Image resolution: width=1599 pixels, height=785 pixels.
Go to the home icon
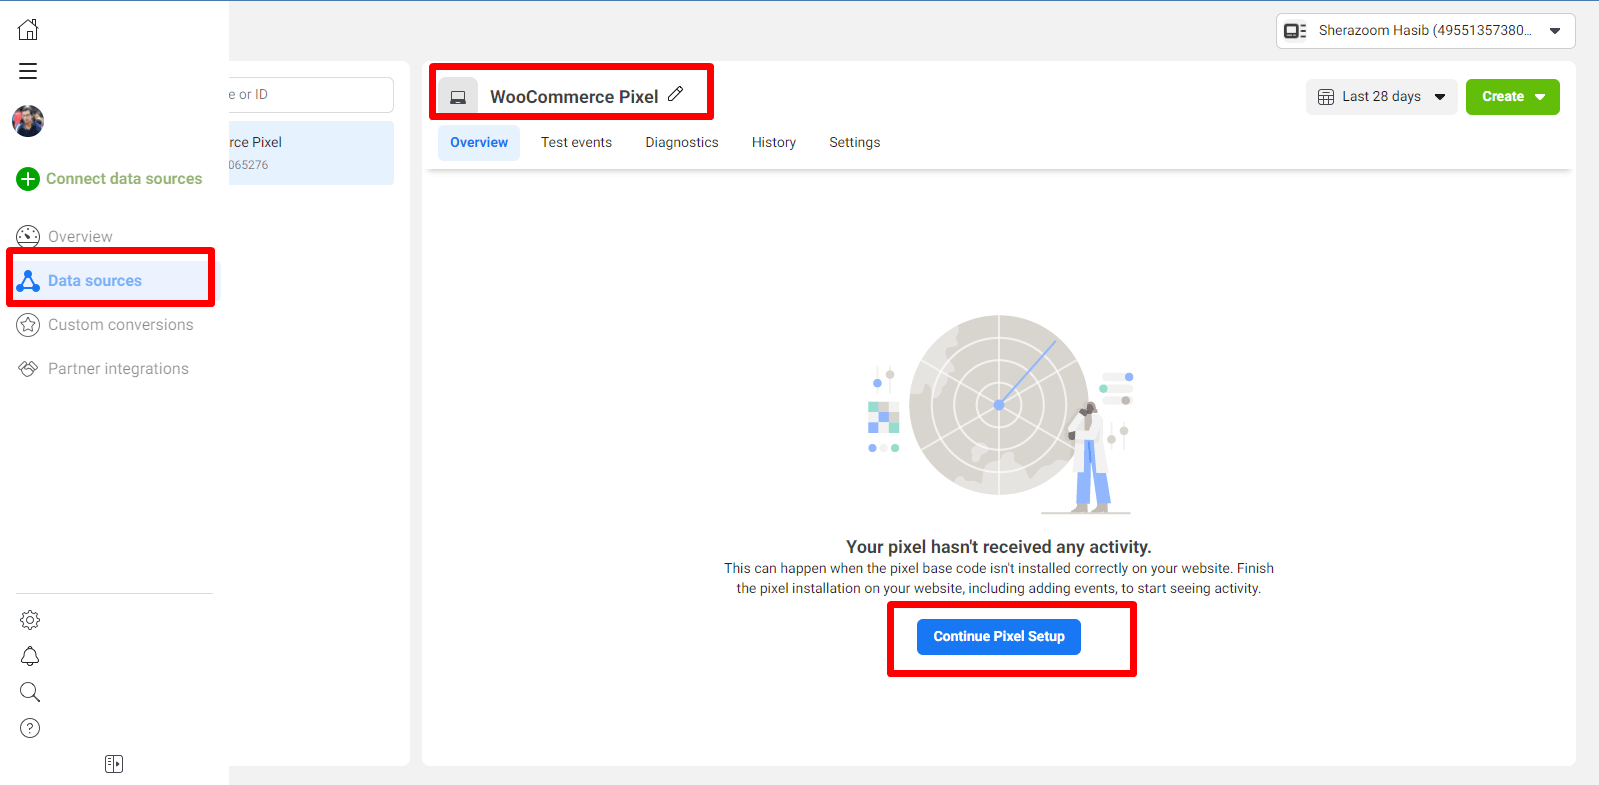click(28, 29)
